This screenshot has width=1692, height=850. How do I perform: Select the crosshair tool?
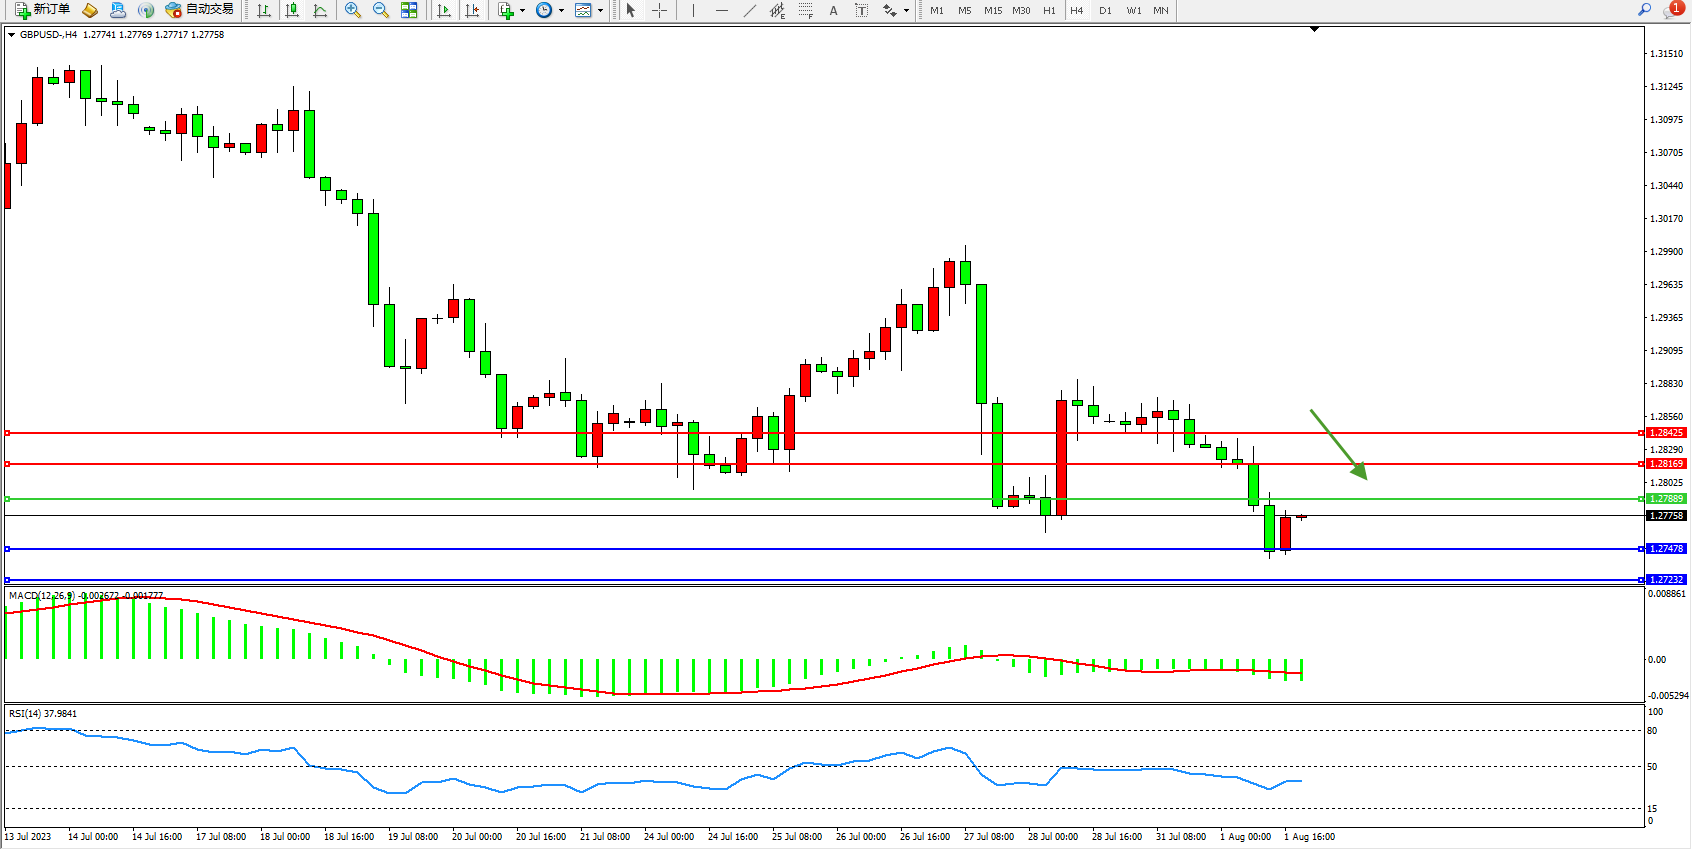660,10
